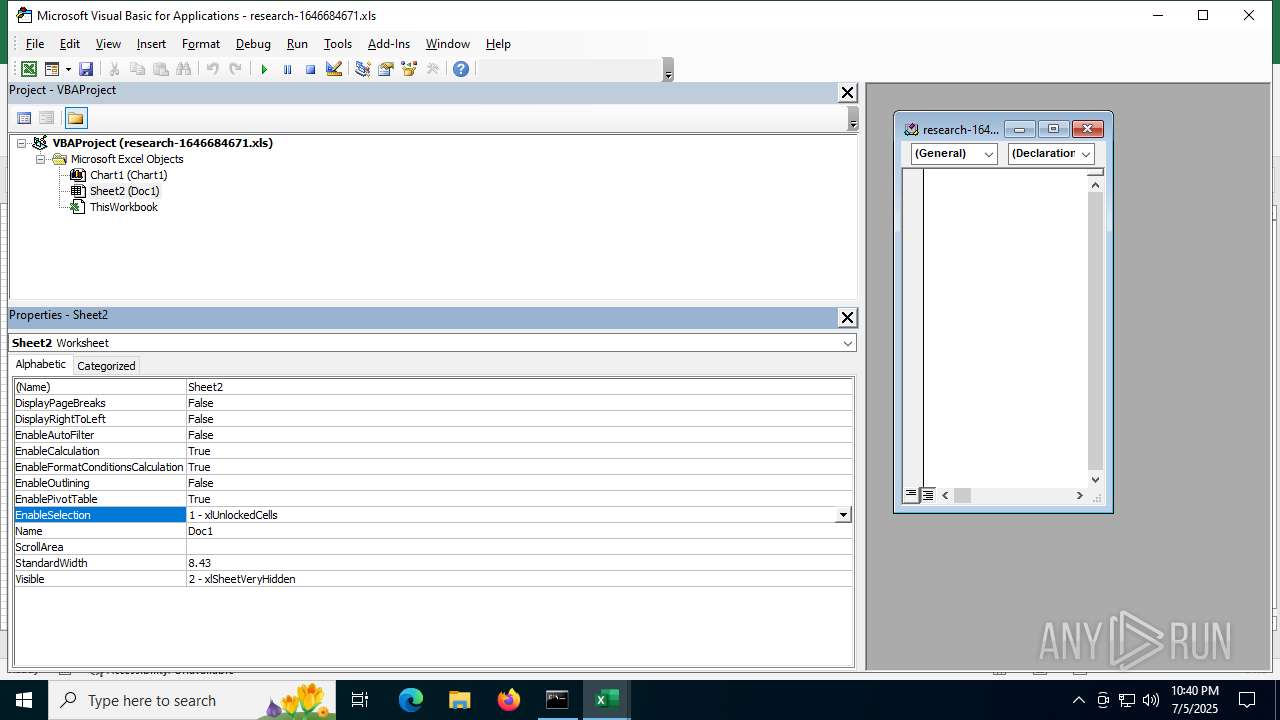1280x720 pixels.
Task: Click the View Microsoft Excel icon
Action: pos(29,69)
